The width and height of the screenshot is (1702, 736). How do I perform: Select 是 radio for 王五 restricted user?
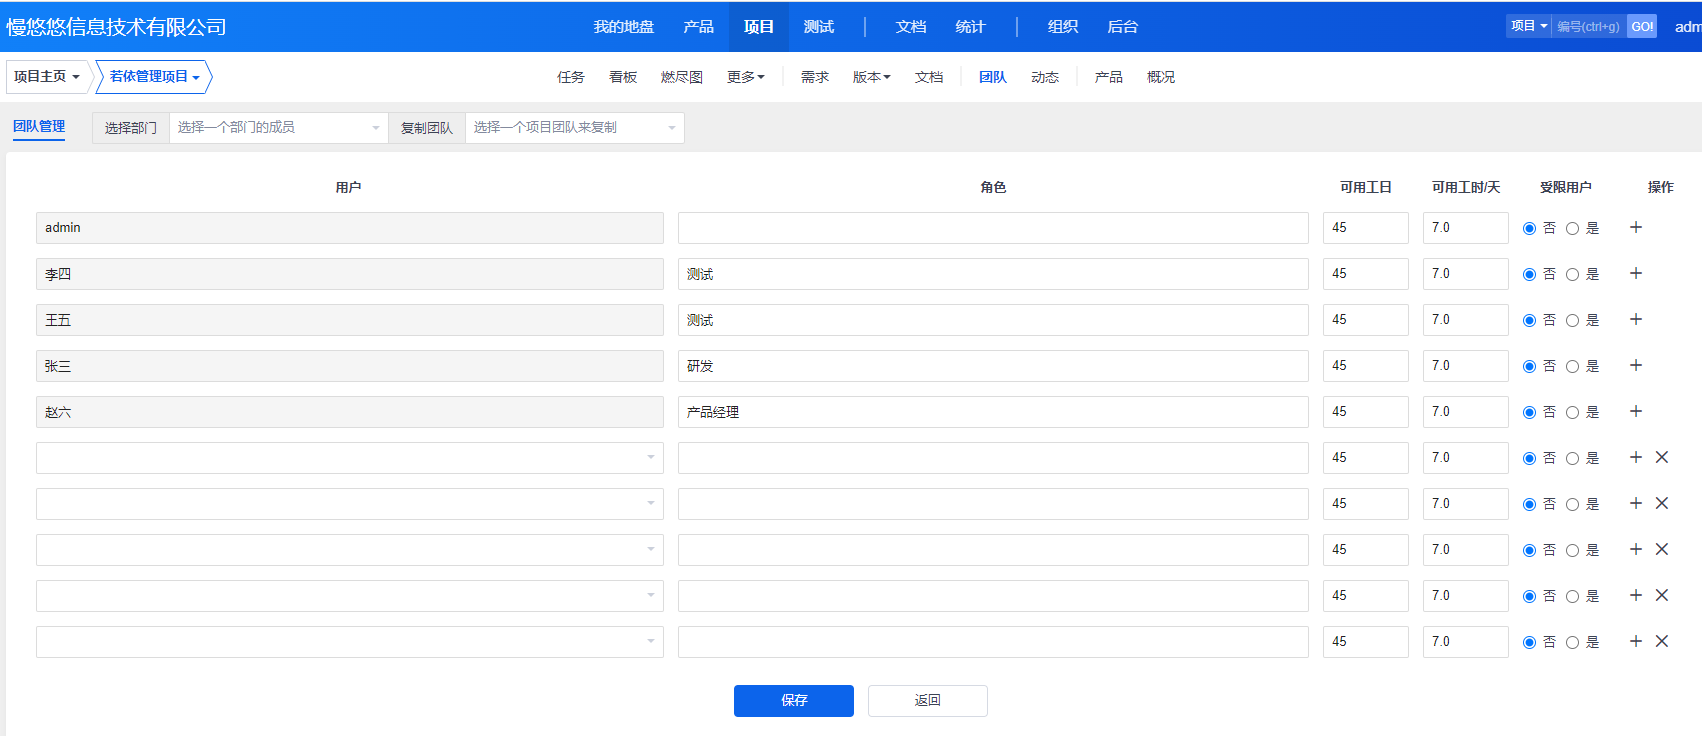(1572, 321)
